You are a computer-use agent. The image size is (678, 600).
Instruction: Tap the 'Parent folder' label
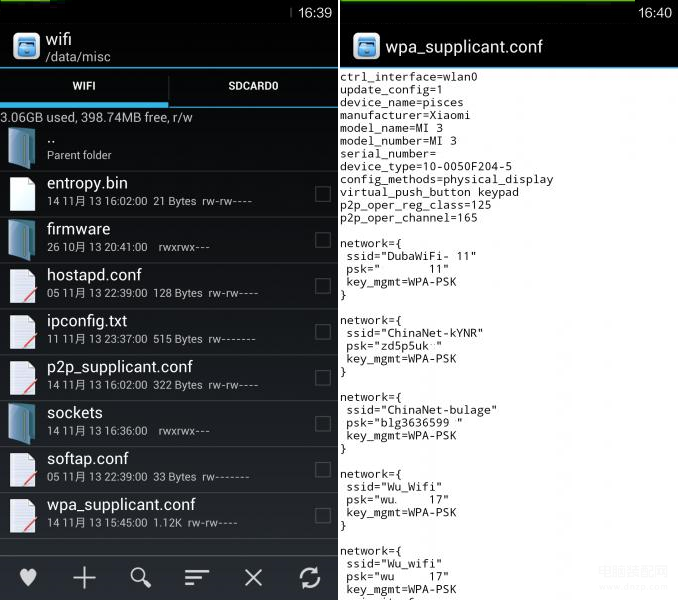[x=79, y=155]
